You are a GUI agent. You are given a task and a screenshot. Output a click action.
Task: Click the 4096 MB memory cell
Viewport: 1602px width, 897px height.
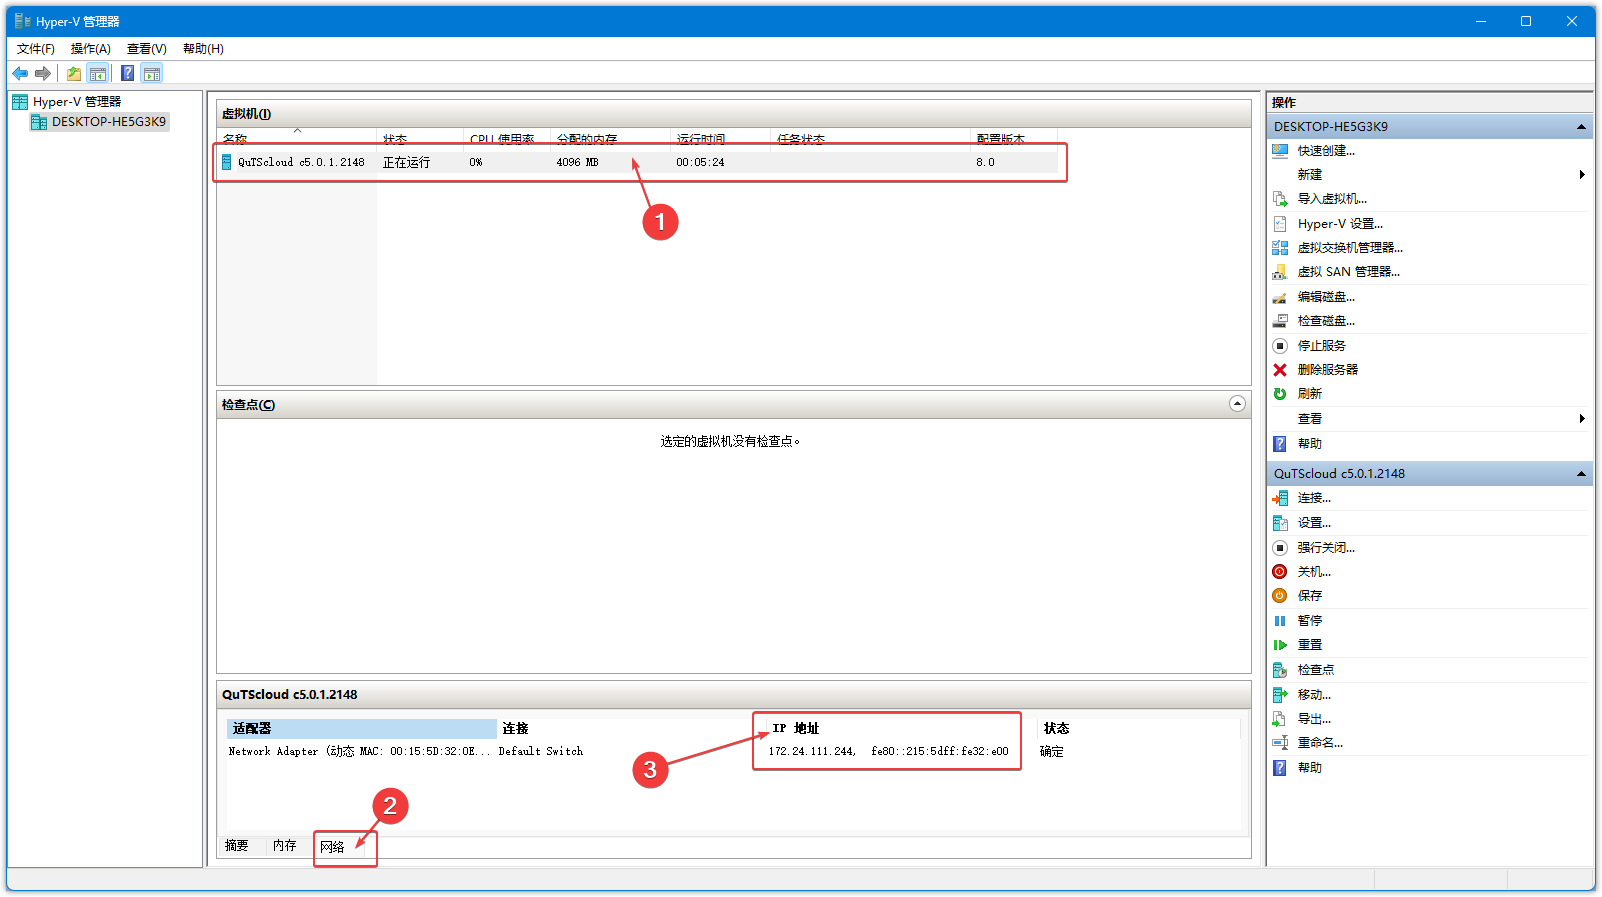(x=577, y=162)
